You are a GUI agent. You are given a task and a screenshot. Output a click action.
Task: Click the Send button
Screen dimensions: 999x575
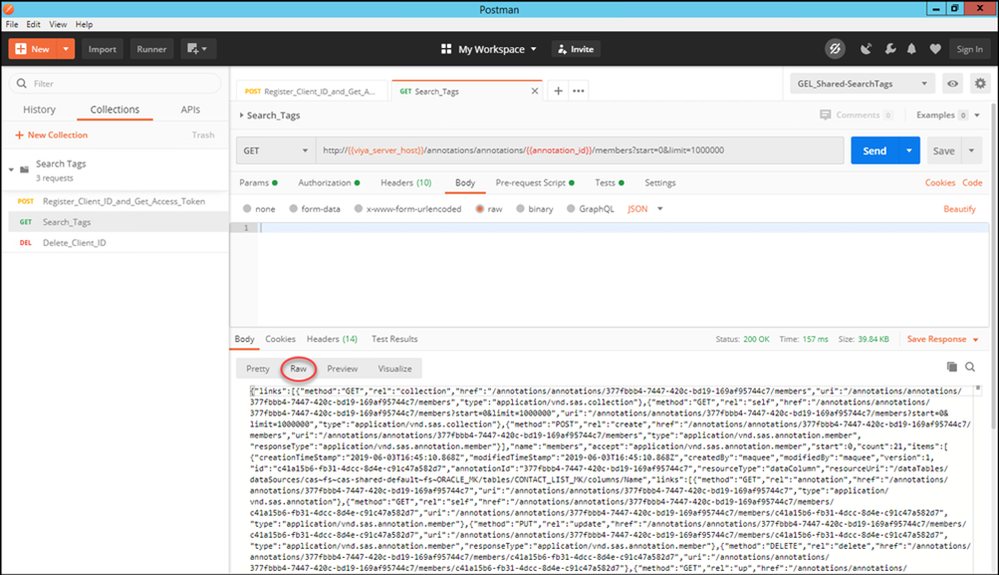pyautogui.click(x=875, y=150)
